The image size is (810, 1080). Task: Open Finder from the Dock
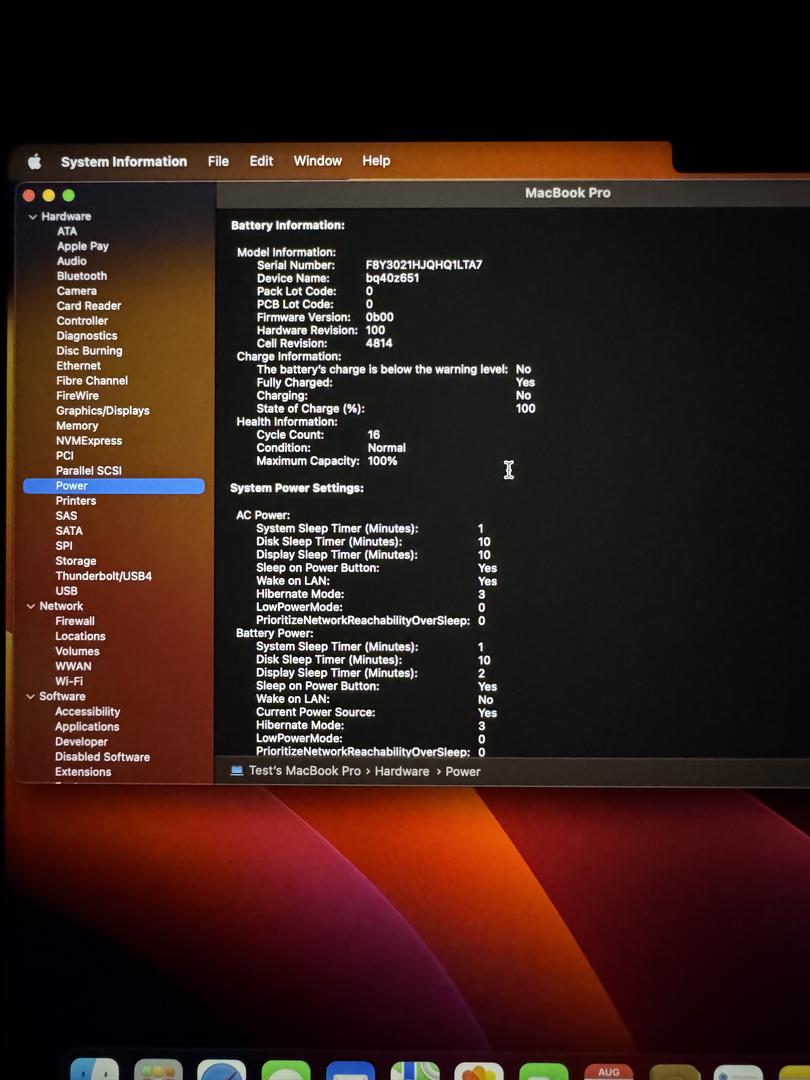94,1070
